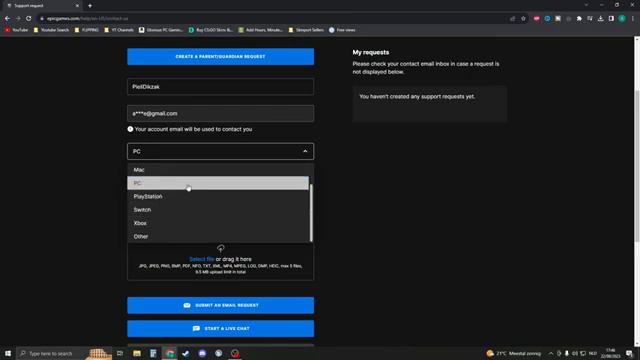Open the YT Channels bookmark folder
640x360 pixels.
pos(119,30)
